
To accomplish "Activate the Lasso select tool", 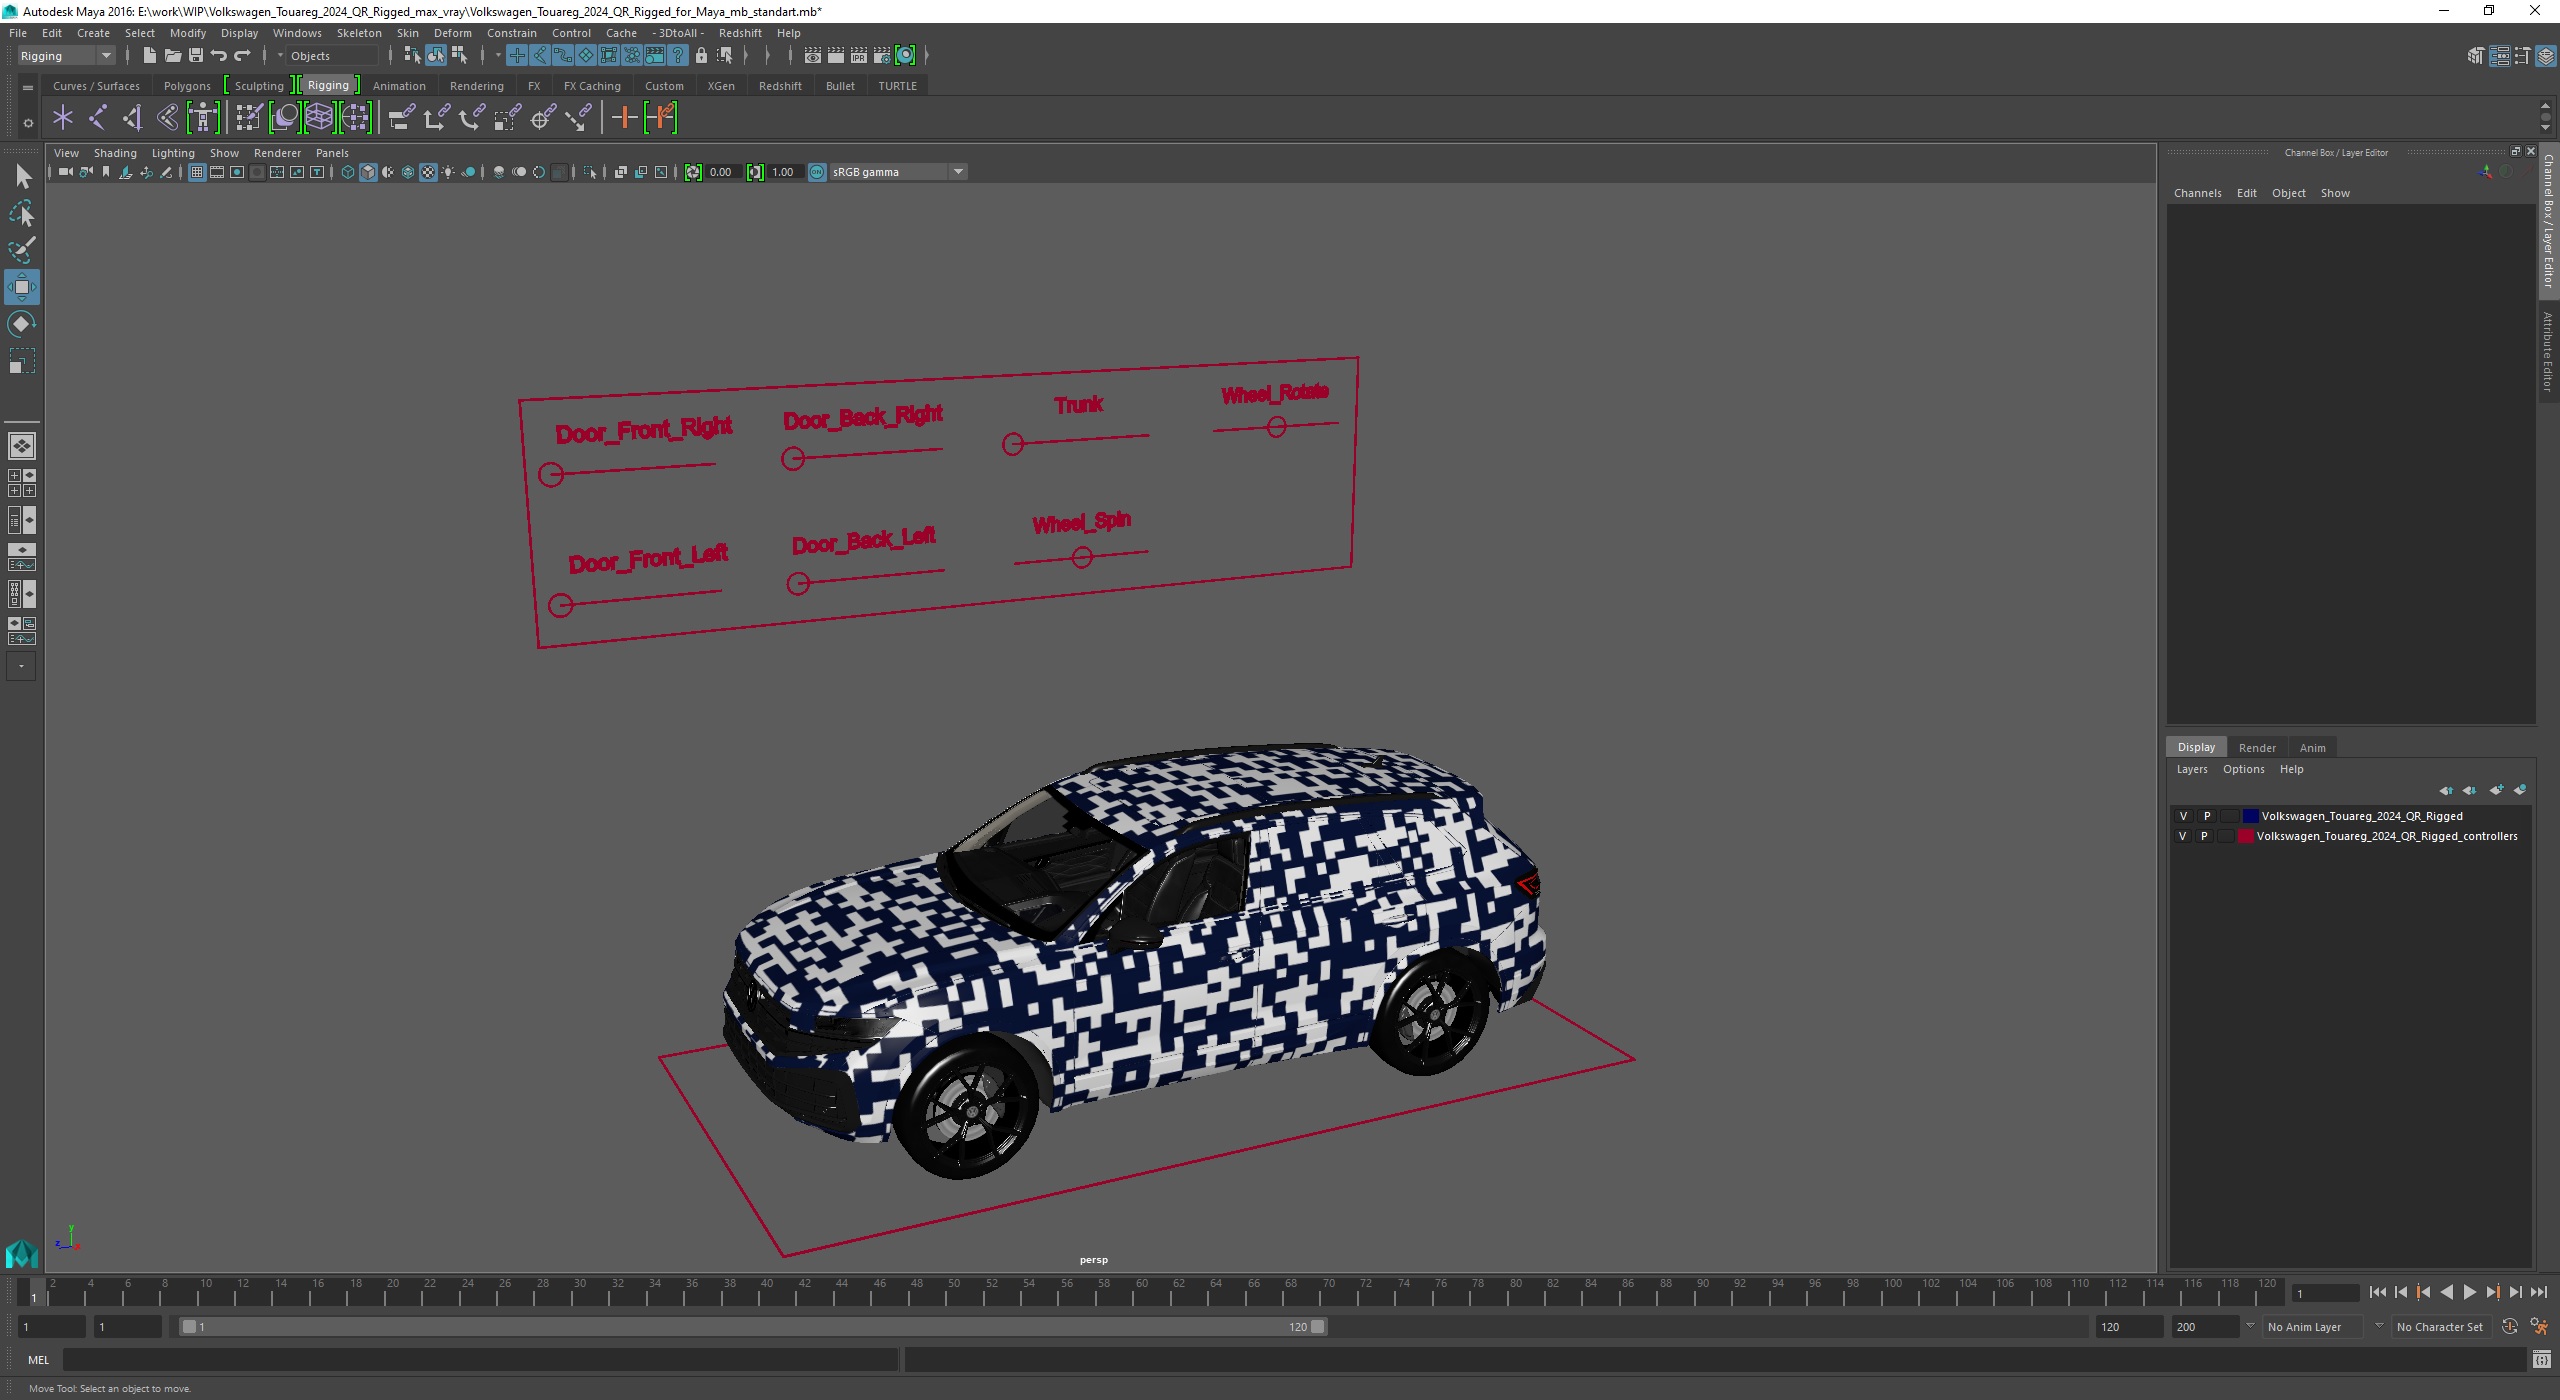I will [21, 213].
